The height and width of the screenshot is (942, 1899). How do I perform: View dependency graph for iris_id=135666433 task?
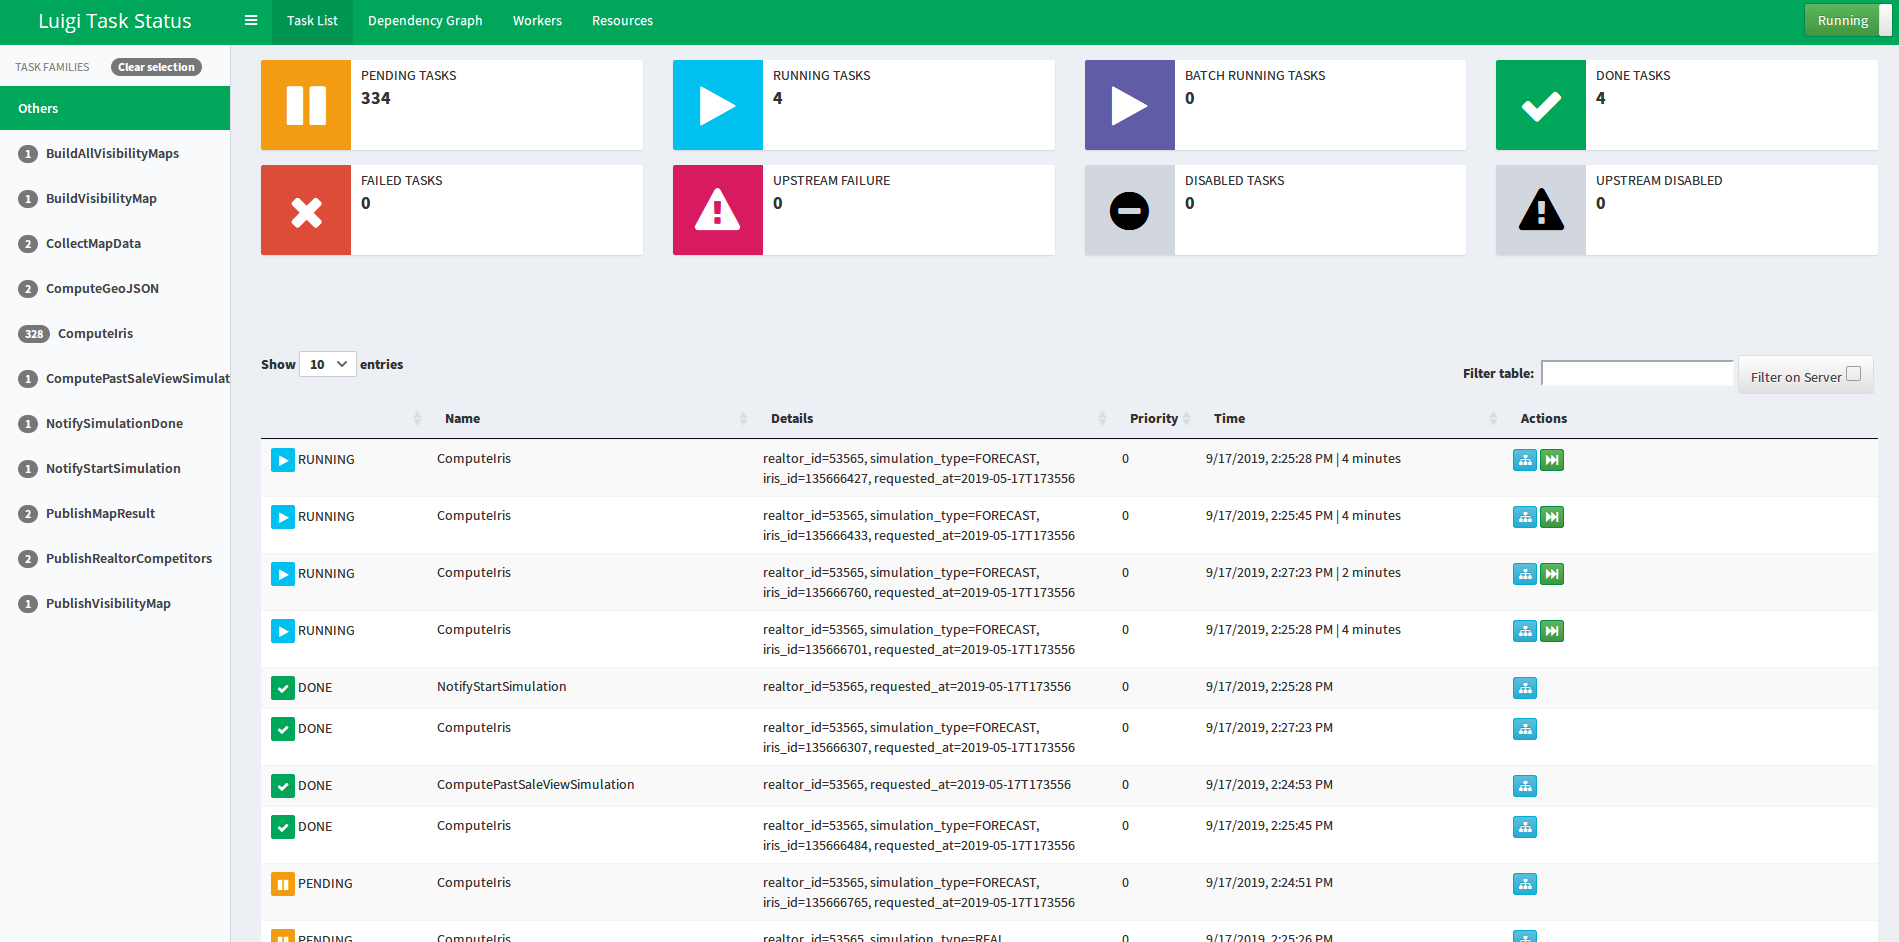tap(1525, 517)
